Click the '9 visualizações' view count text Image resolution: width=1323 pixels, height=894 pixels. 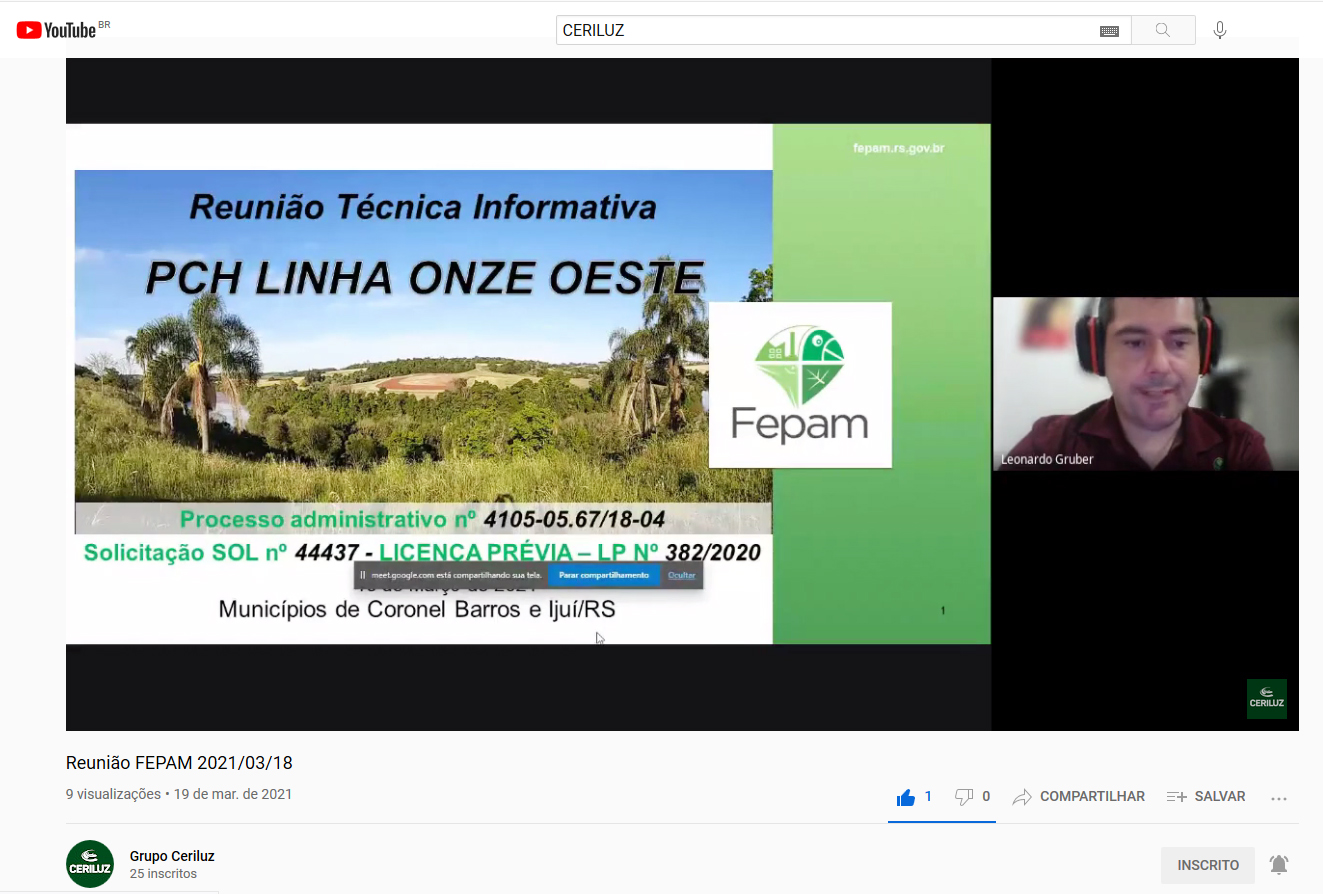[113, 794]
